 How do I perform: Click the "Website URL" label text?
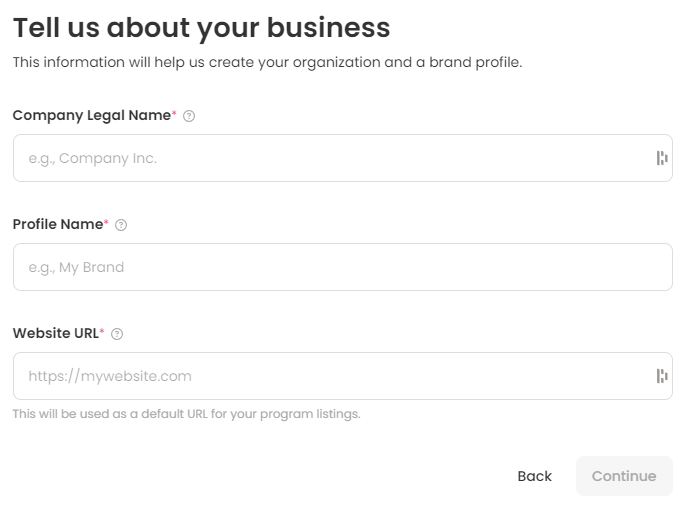(x=56, y=333)
